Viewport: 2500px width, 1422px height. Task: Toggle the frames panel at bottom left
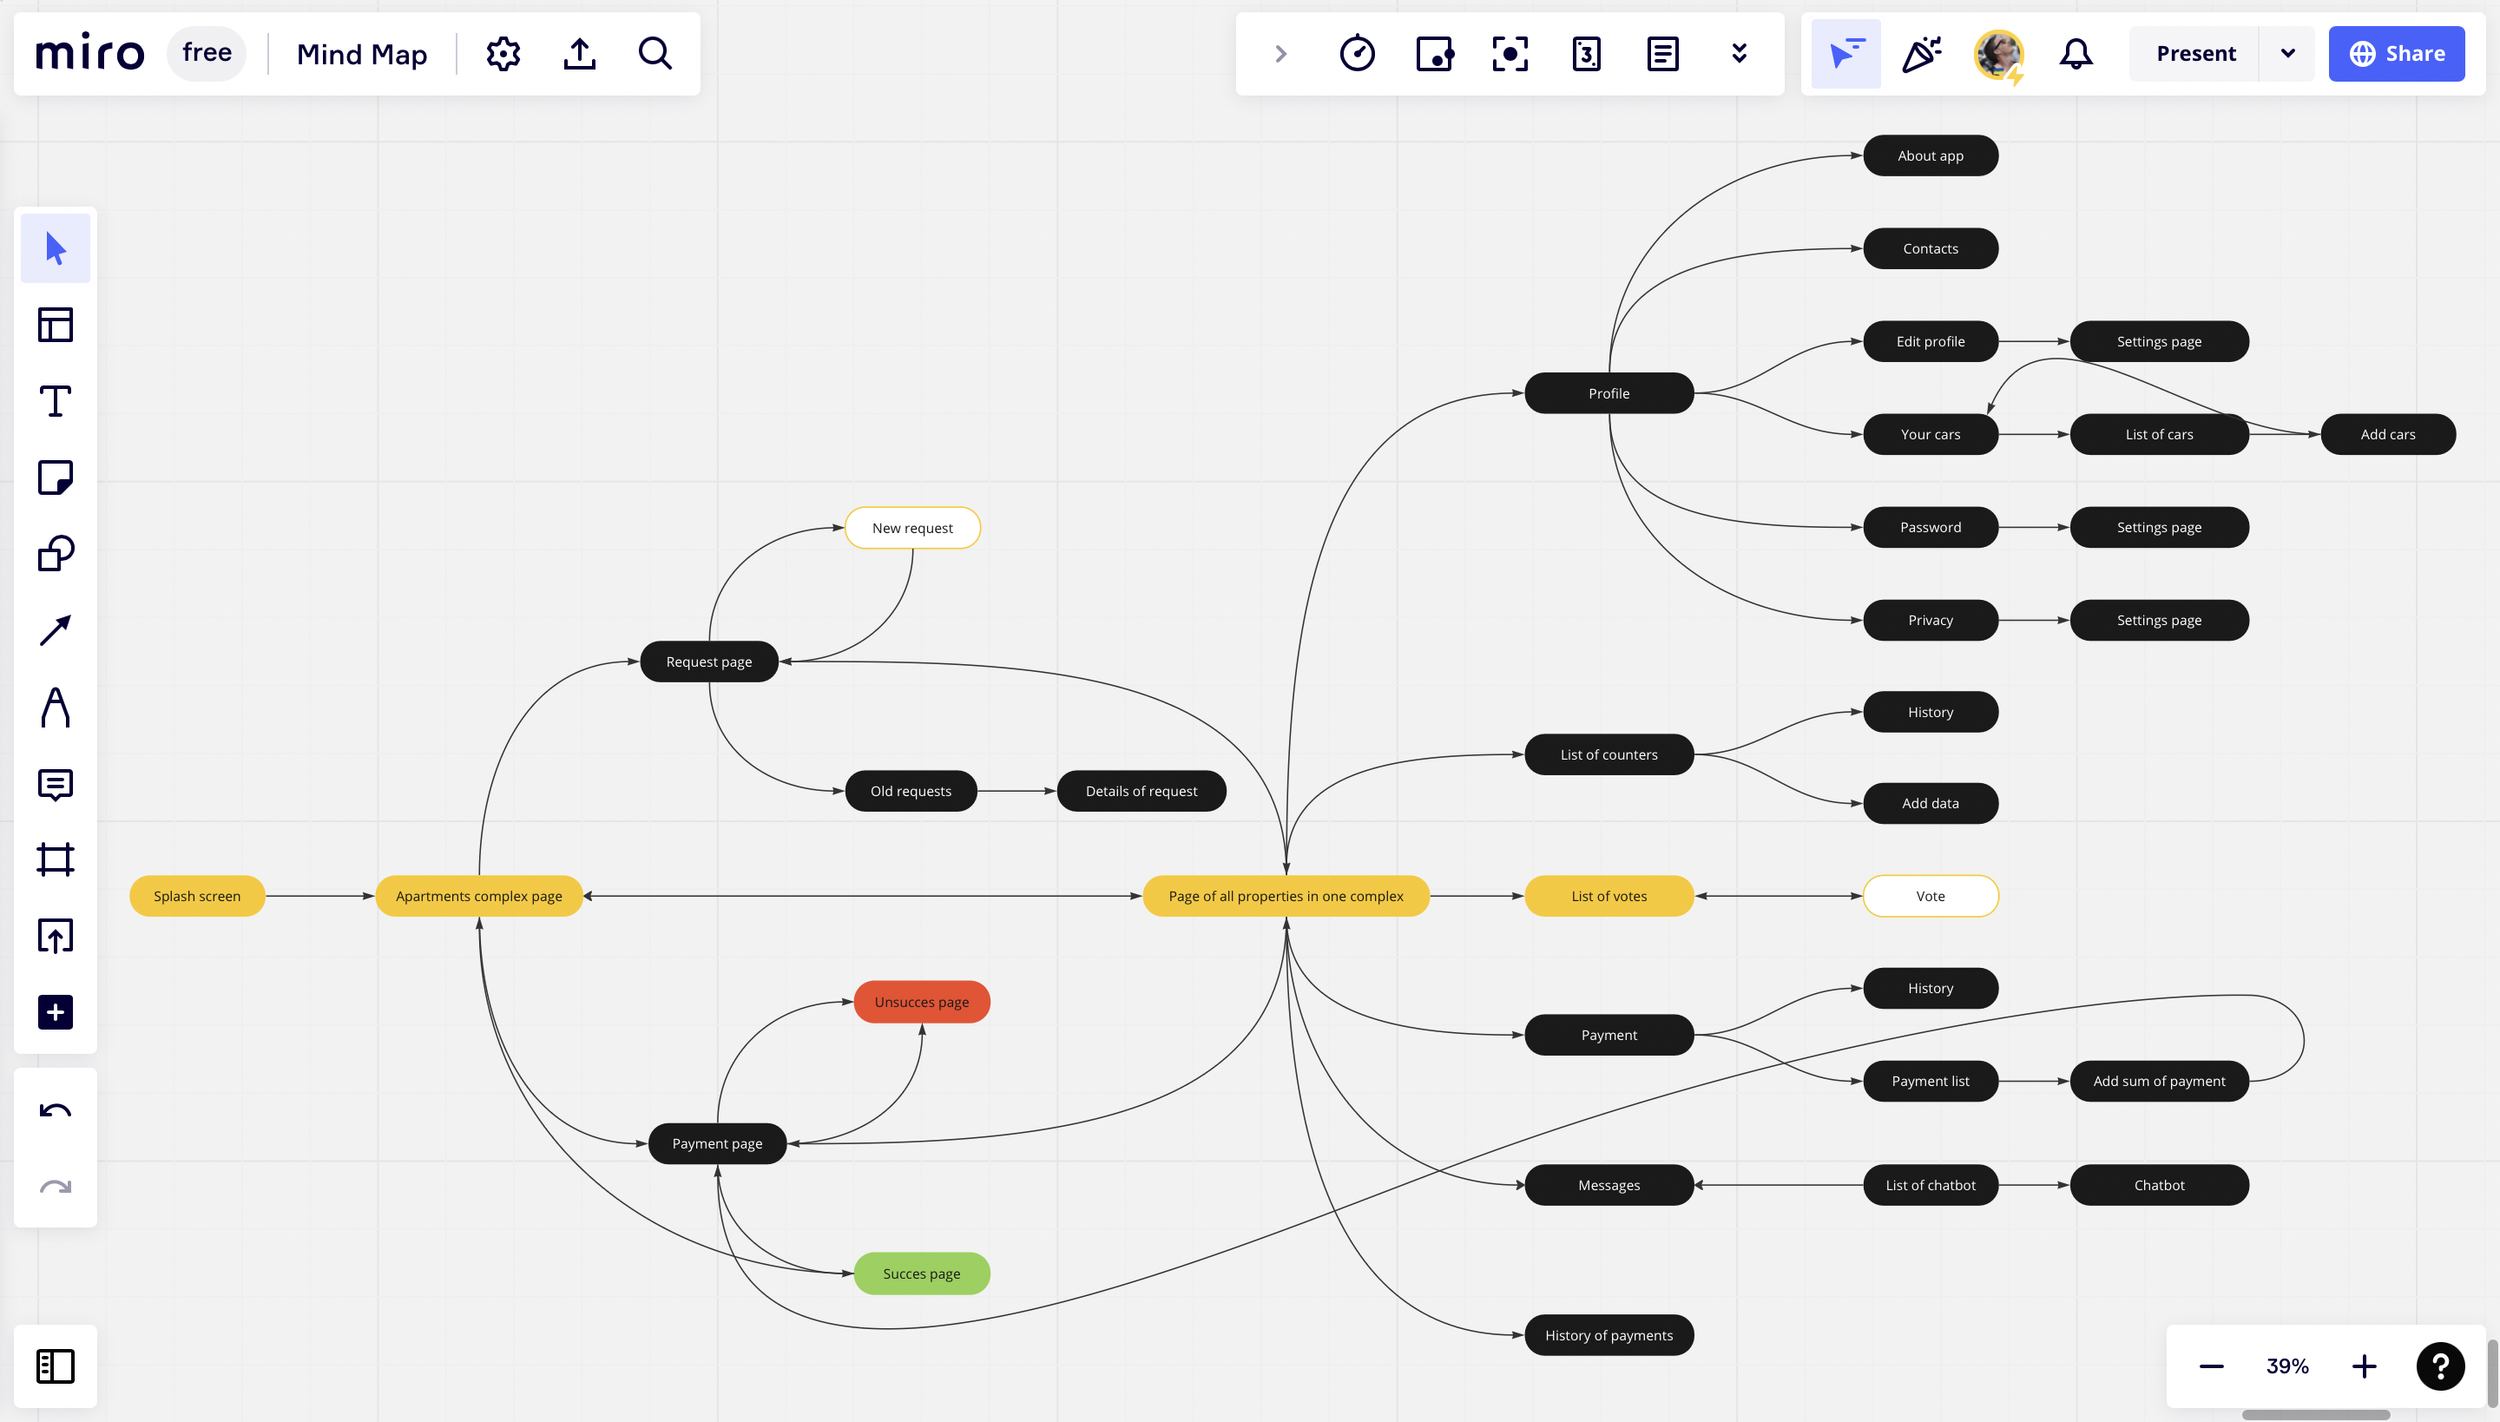(x=55, y=1366)
